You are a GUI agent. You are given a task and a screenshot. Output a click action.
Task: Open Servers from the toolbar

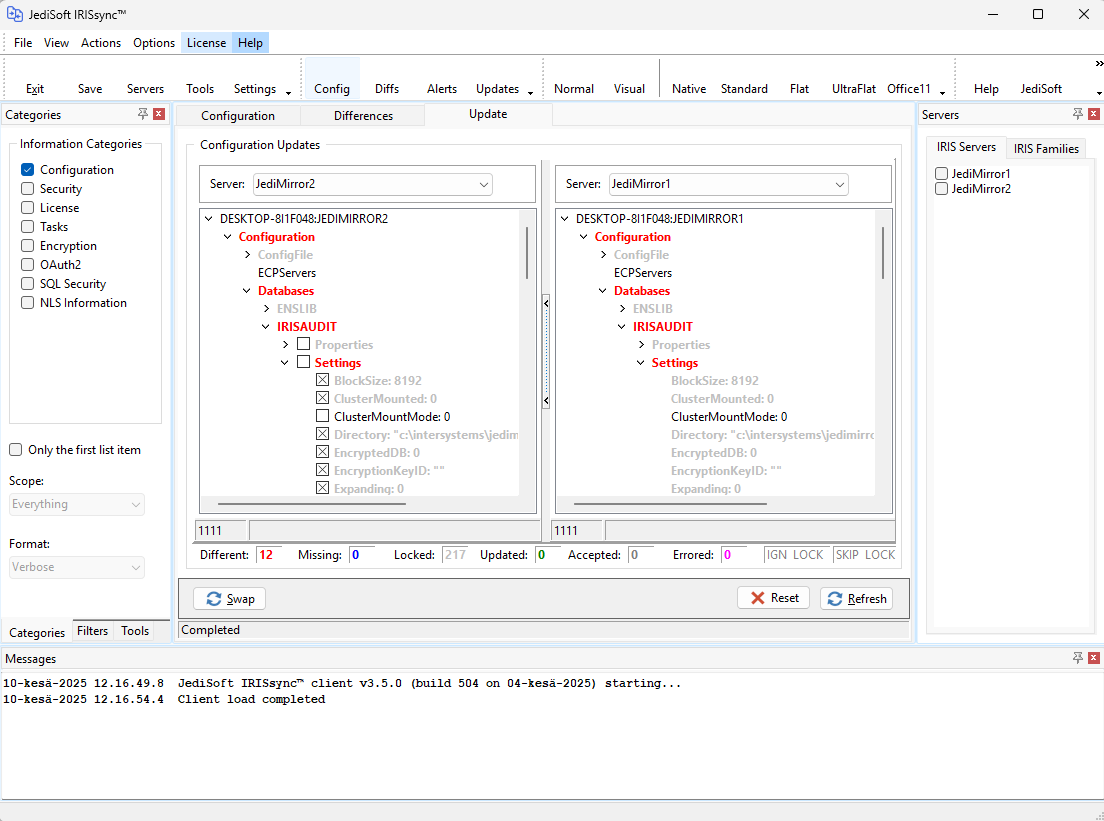pos(145,89)
